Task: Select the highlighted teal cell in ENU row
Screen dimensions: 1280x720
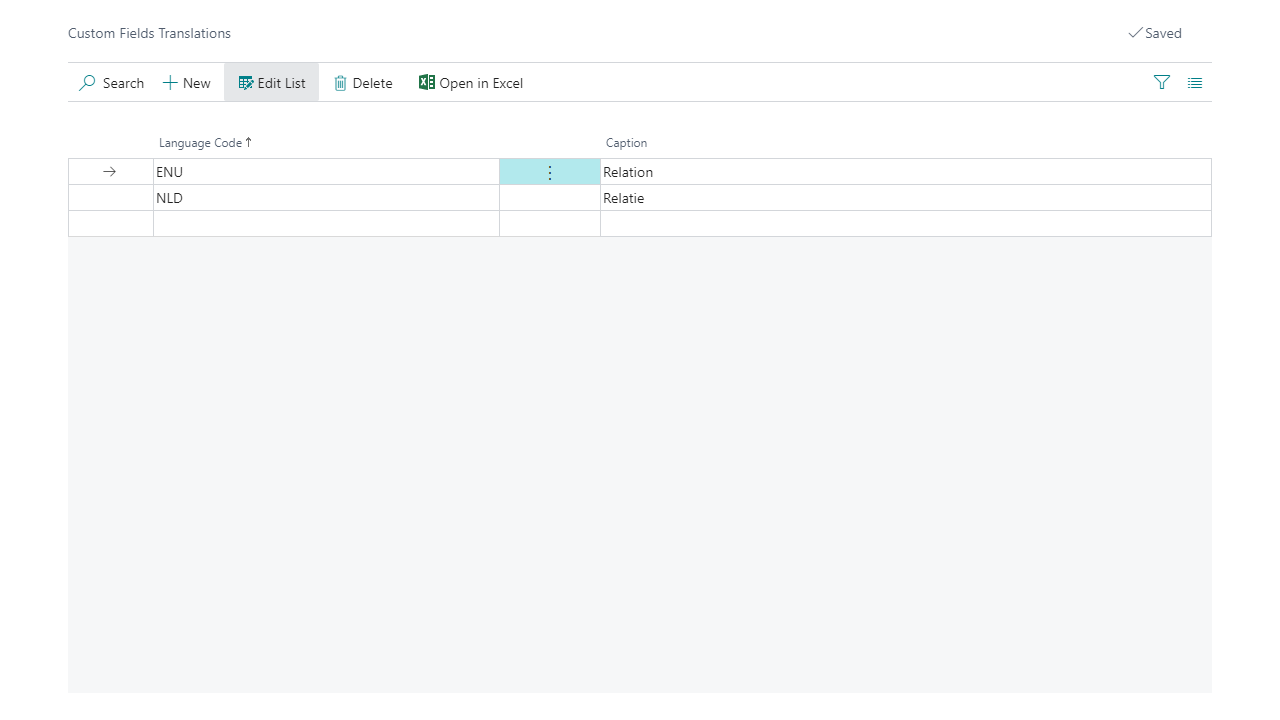Action: point(549,172)
